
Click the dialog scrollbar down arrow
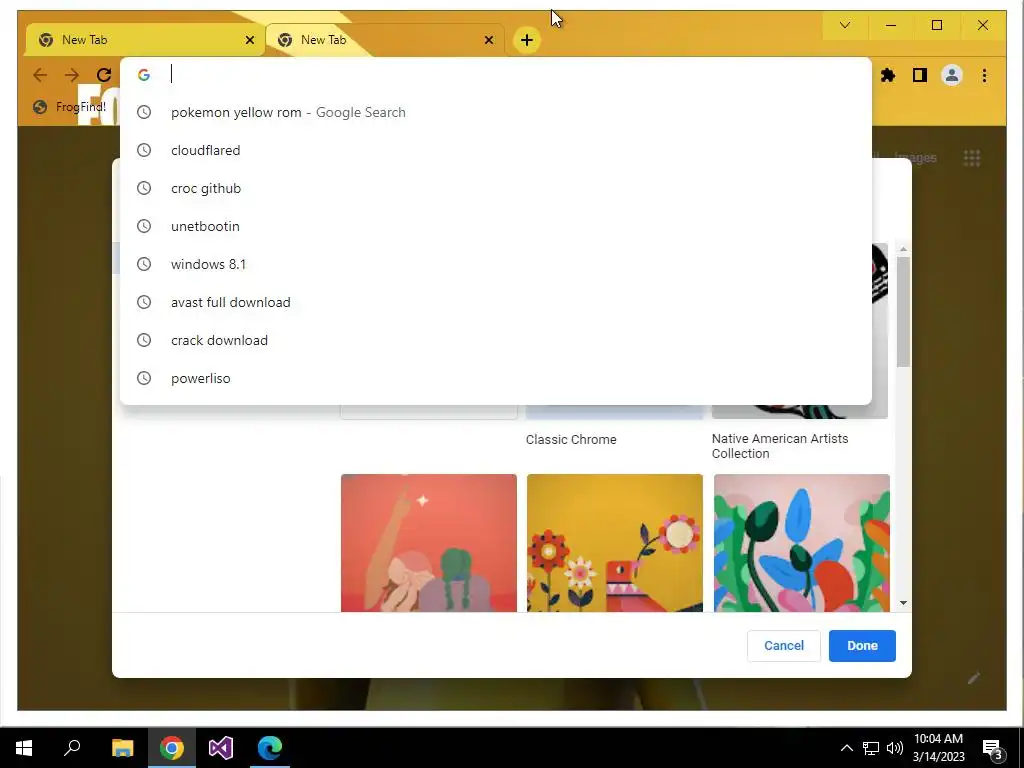coord(903,603)
